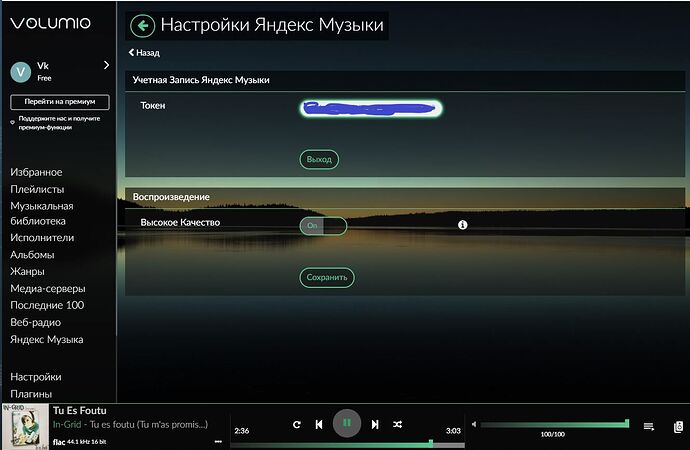The image size is (690, 450).
Task: Open the multiroom devices icon
Action: click(x=678, y=426)
